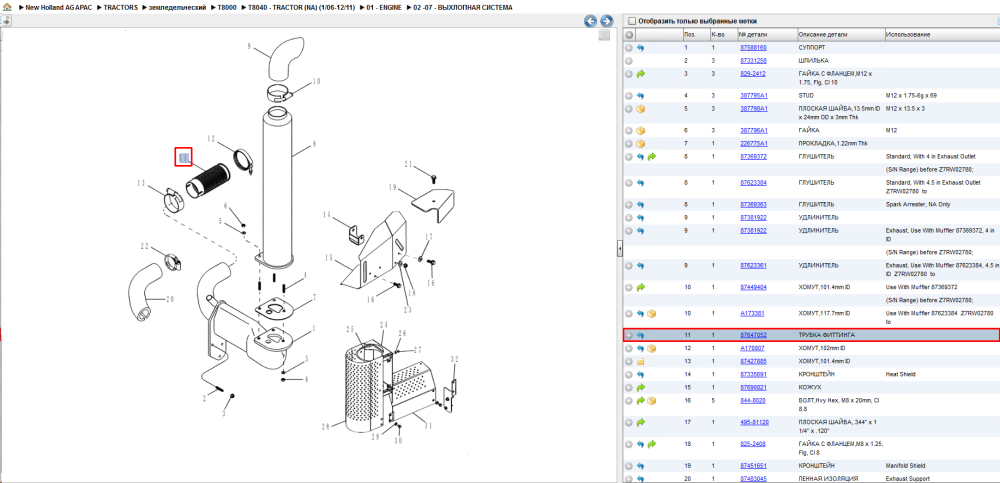Open T8040 - TRACTOR (NA) breadcrumb
The image size is (1000, 483).
click(301, 7)
